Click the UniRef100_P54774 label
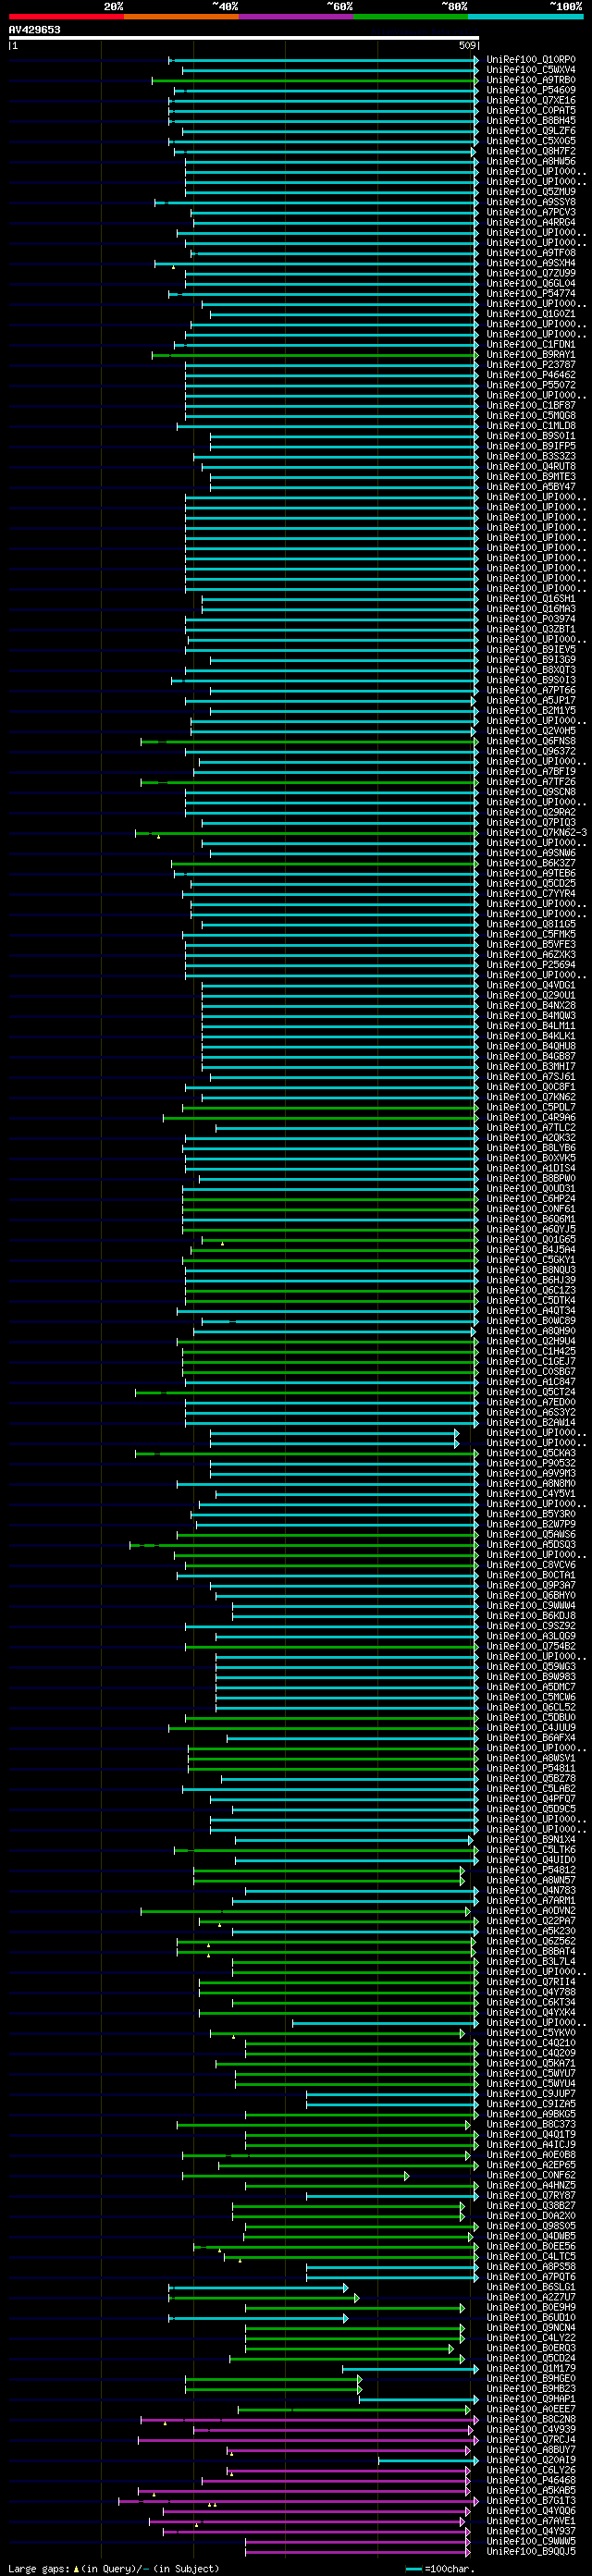The height and width of the screenshot is (2576, 592). [x=531, y=294]
